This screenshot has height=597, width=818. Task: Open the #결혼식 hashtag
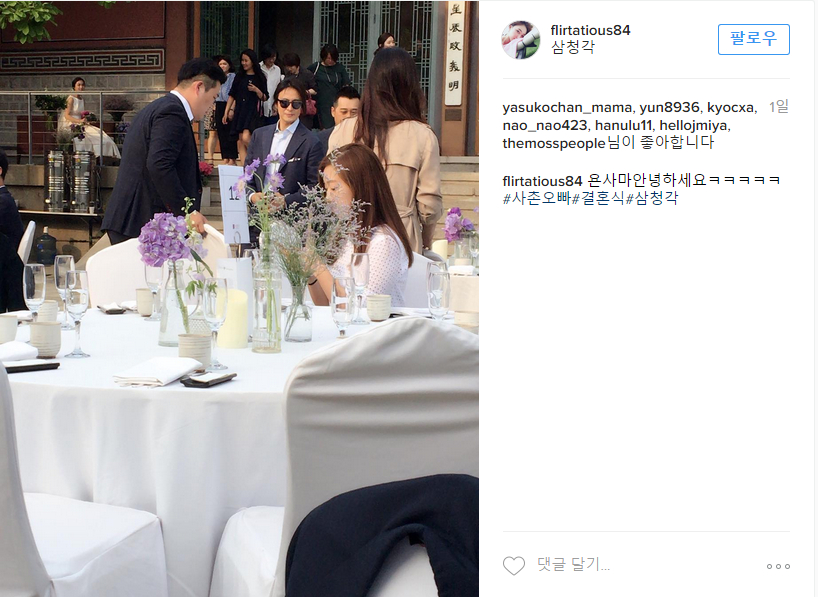[598, 198]
